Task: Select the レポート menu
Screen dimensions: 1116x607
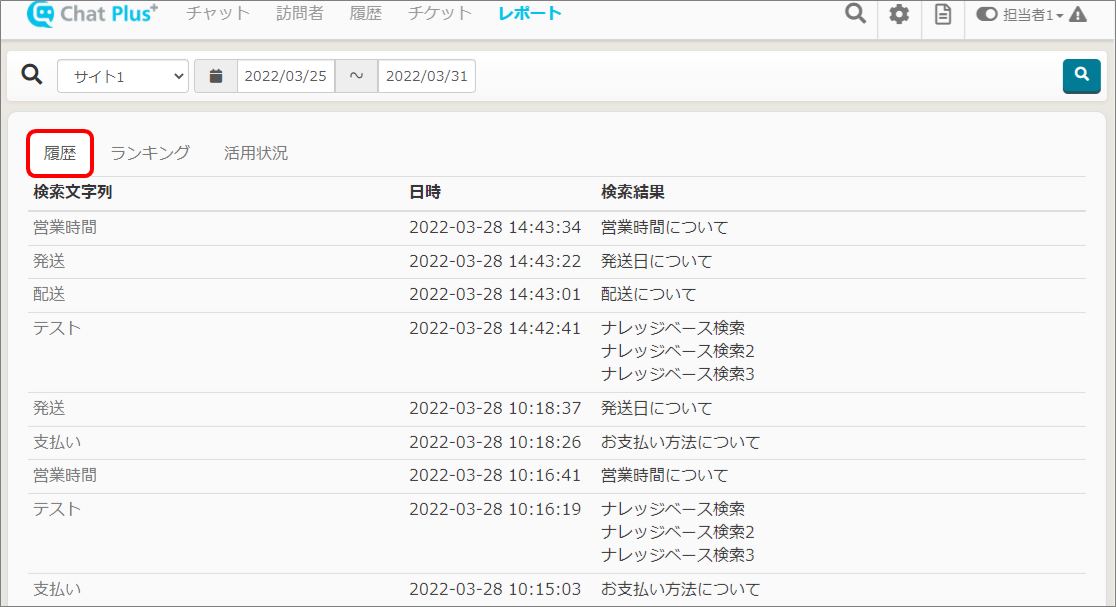Action: tap(530, 14)
